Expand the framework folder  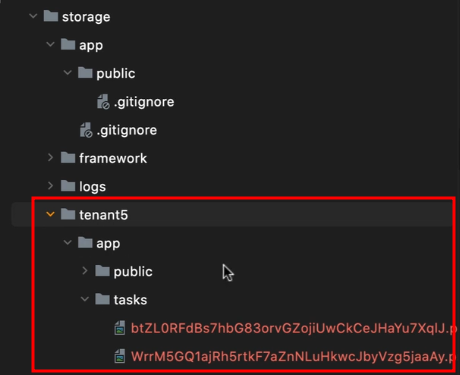coord(50,157)
